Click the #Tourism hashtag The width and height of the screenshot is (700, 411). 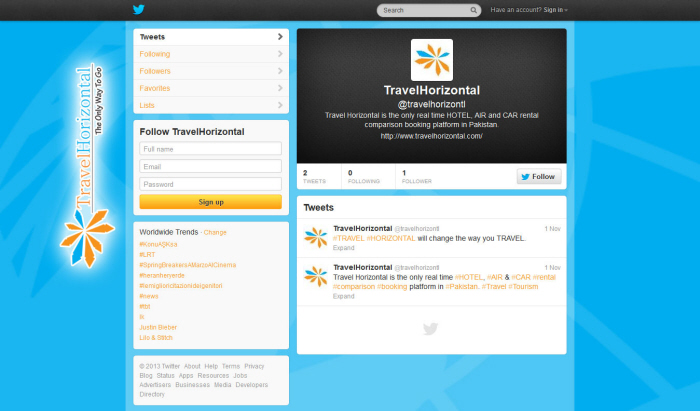tap(523, 286)
